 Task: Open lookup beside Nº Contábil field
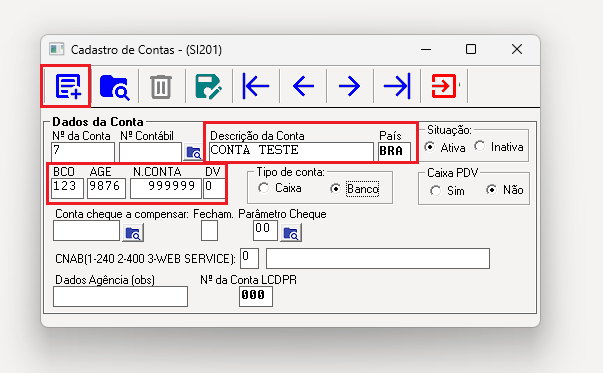pyautogui.click(x=193, y=153)
